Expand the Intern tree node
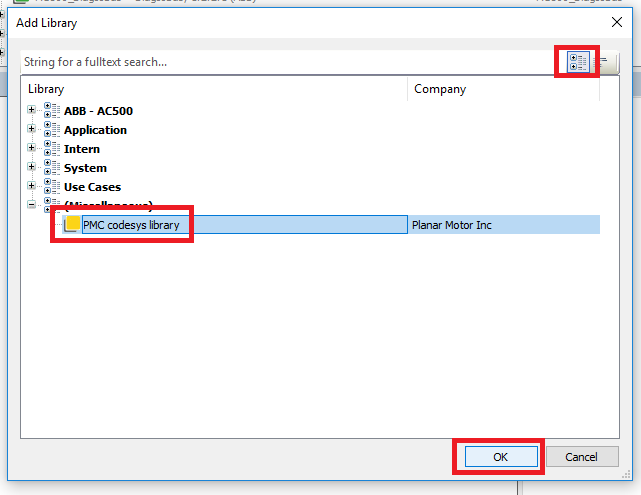This screenshot has width=641, height=495. coord(32,148)
